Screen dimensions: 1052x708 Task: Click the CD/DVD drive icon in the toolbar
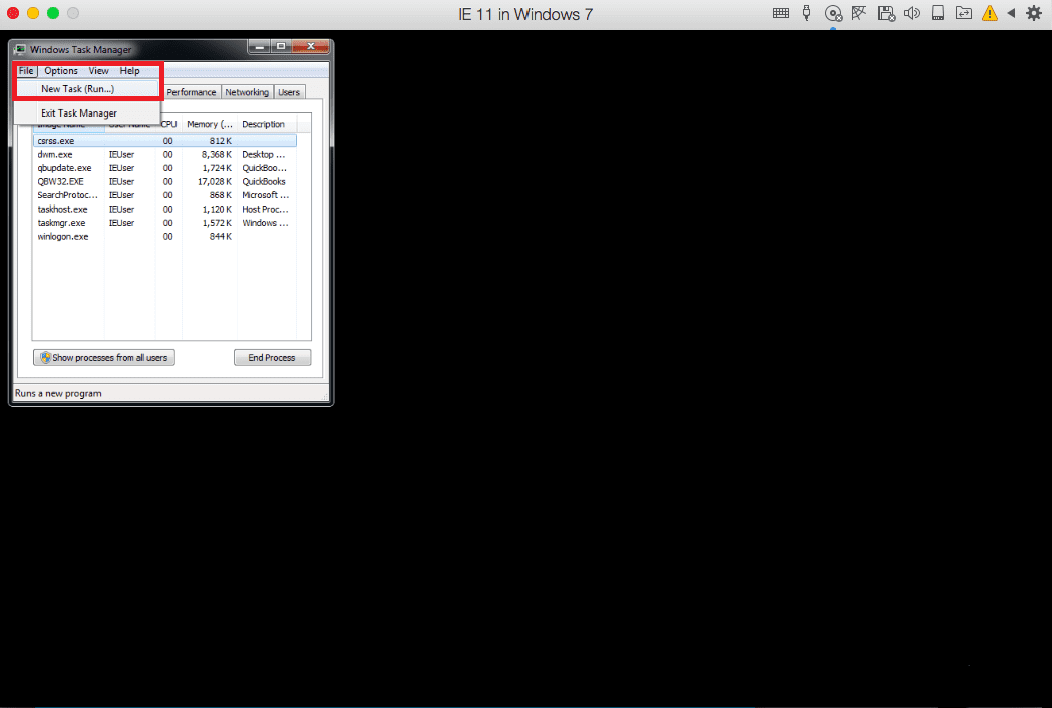833,13
